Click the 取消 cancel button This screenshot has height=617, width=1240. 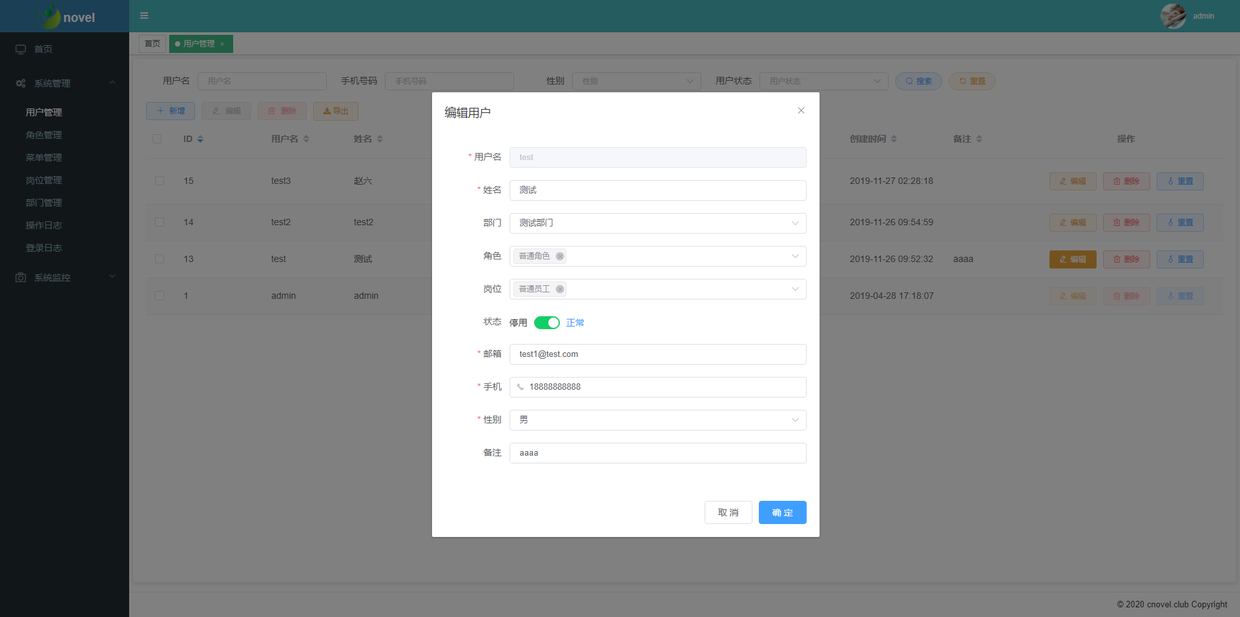click(x=728, y=512)
